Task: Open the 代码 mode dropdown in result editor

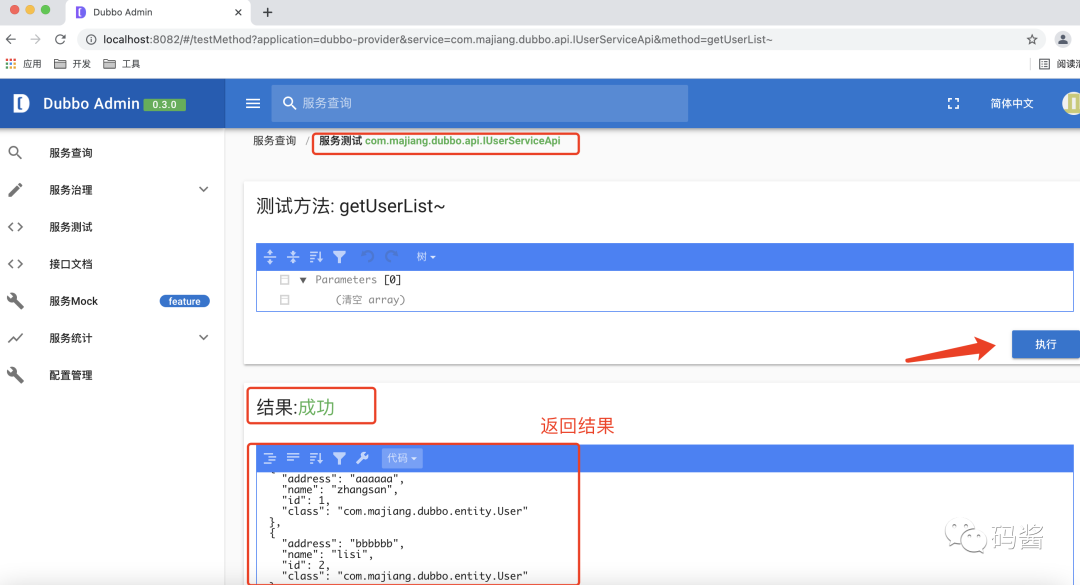Action: click(402, 458)
